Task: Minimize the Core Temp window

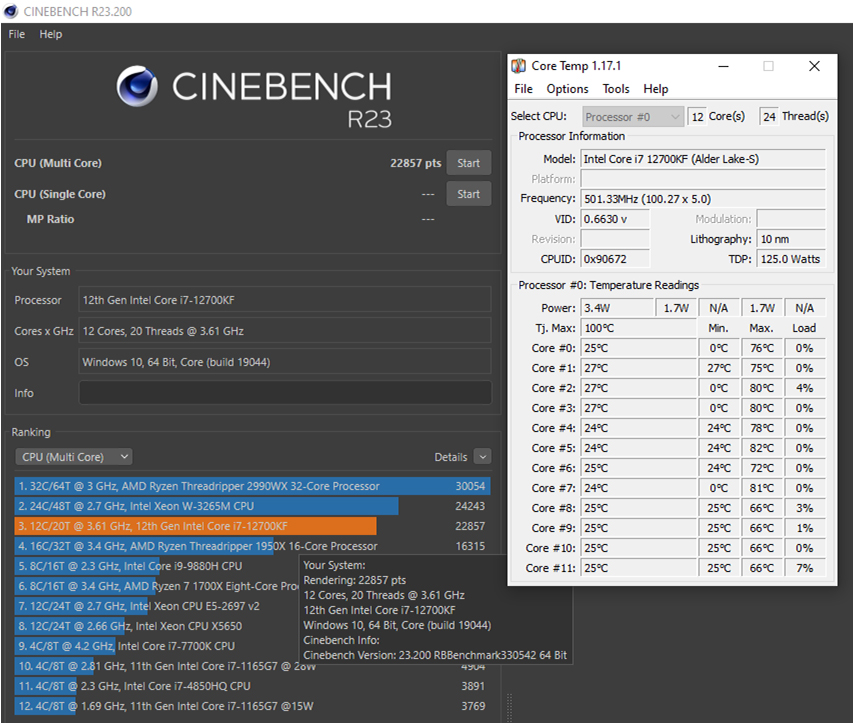Action: coord(724,66)
